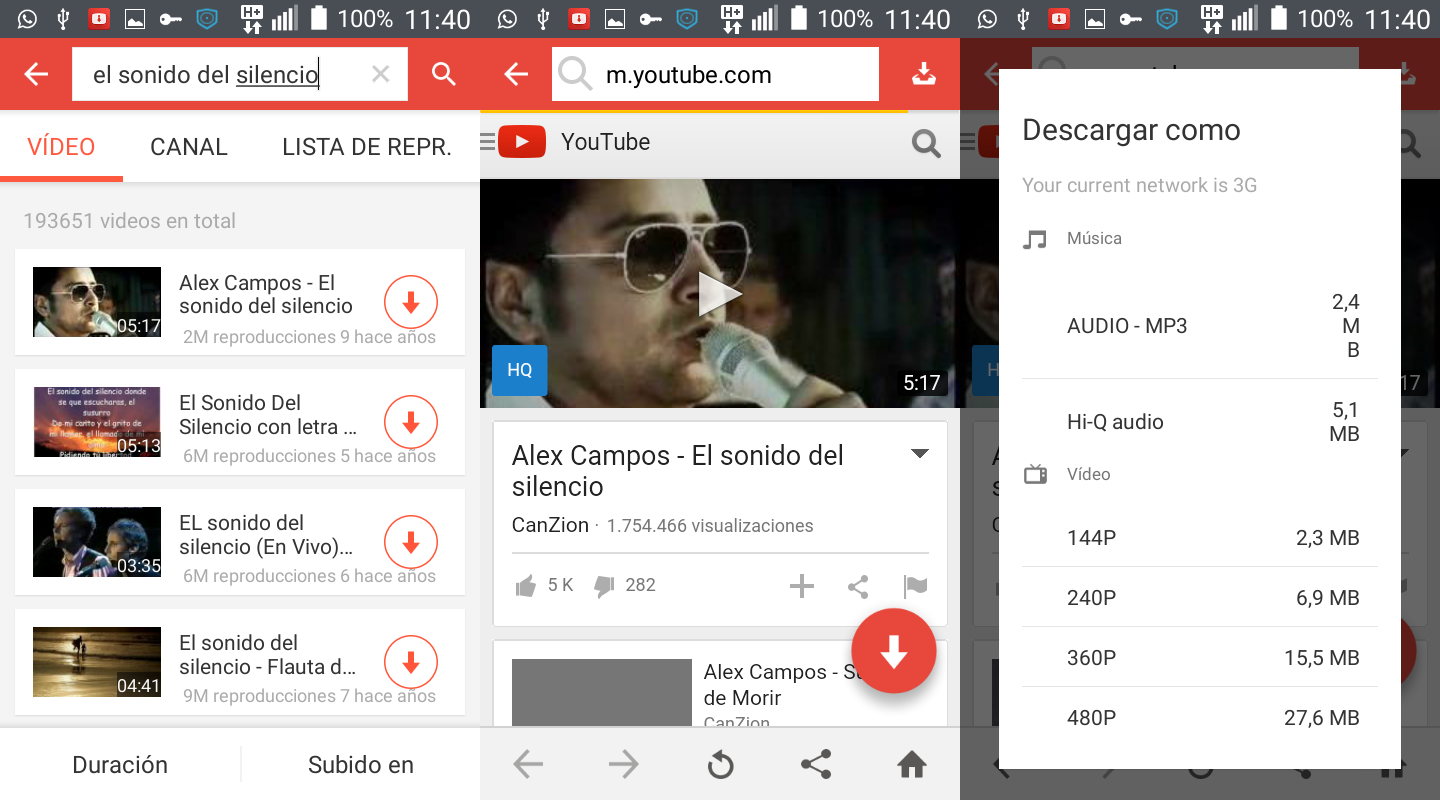This screenshot has width=1440, height=800.
Task: Tap the download icon beside the m.youtube.com address bar
Action: pyautogui.click(x=924, y=74)
